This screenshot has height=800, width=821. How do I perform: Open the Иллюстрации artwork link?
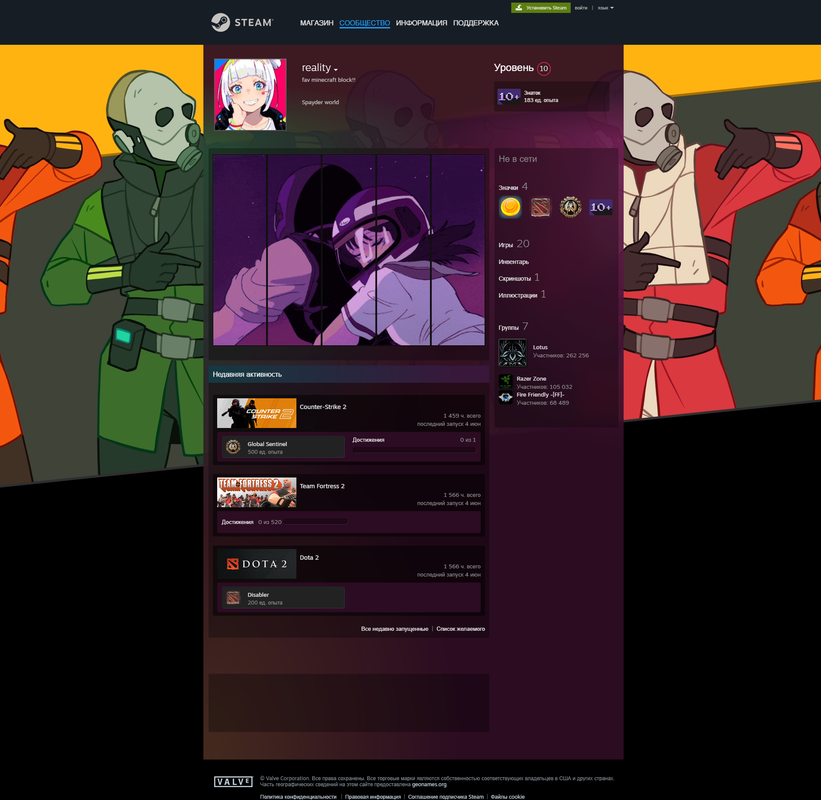(x=522, y=295)
